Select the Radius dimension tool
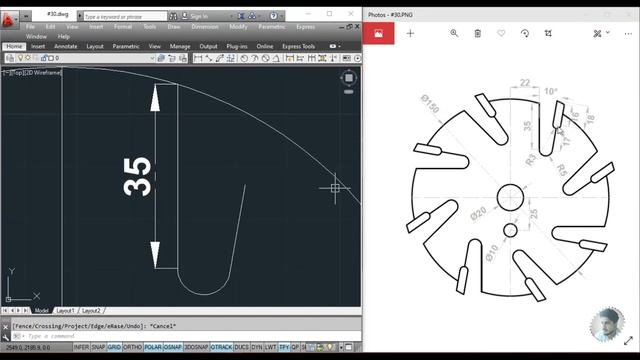 (244, 58)
